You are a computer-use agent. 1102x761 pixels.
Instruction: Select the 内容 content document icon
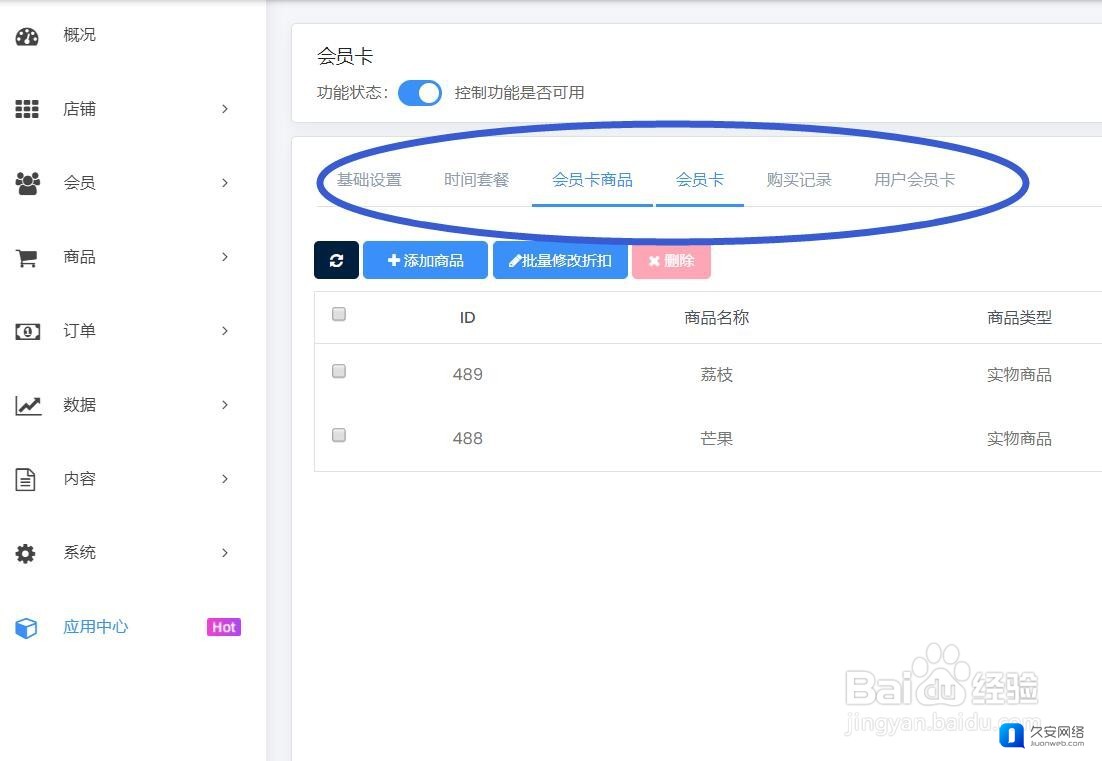click(x=27, y=479)
